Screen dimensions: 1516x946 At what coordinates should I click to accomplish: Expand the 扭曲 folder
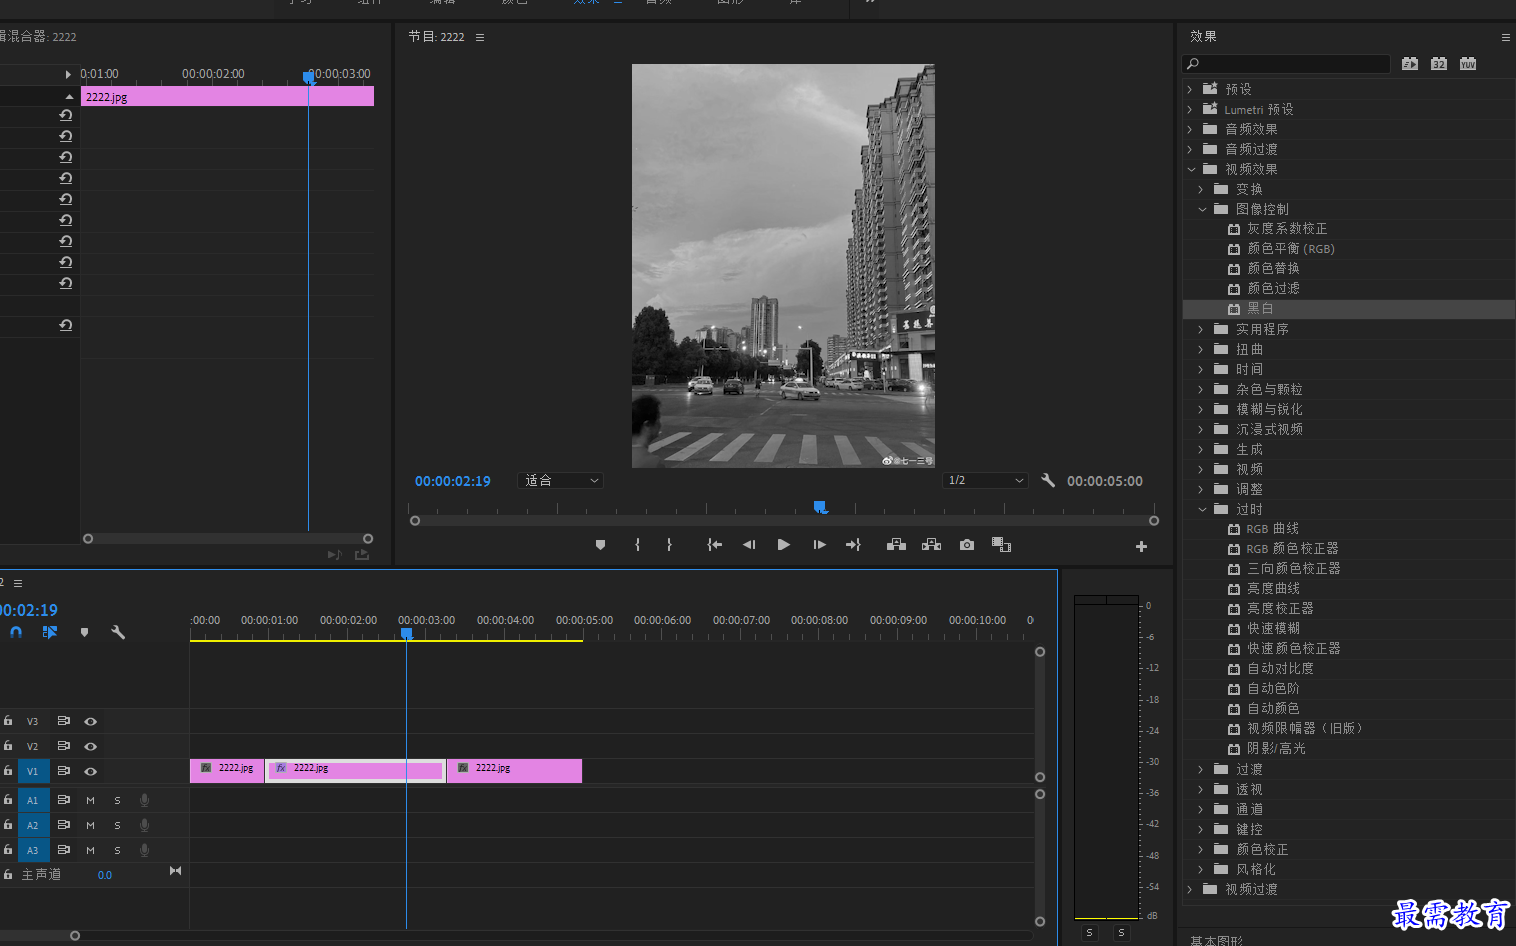tap(1201, 349)
